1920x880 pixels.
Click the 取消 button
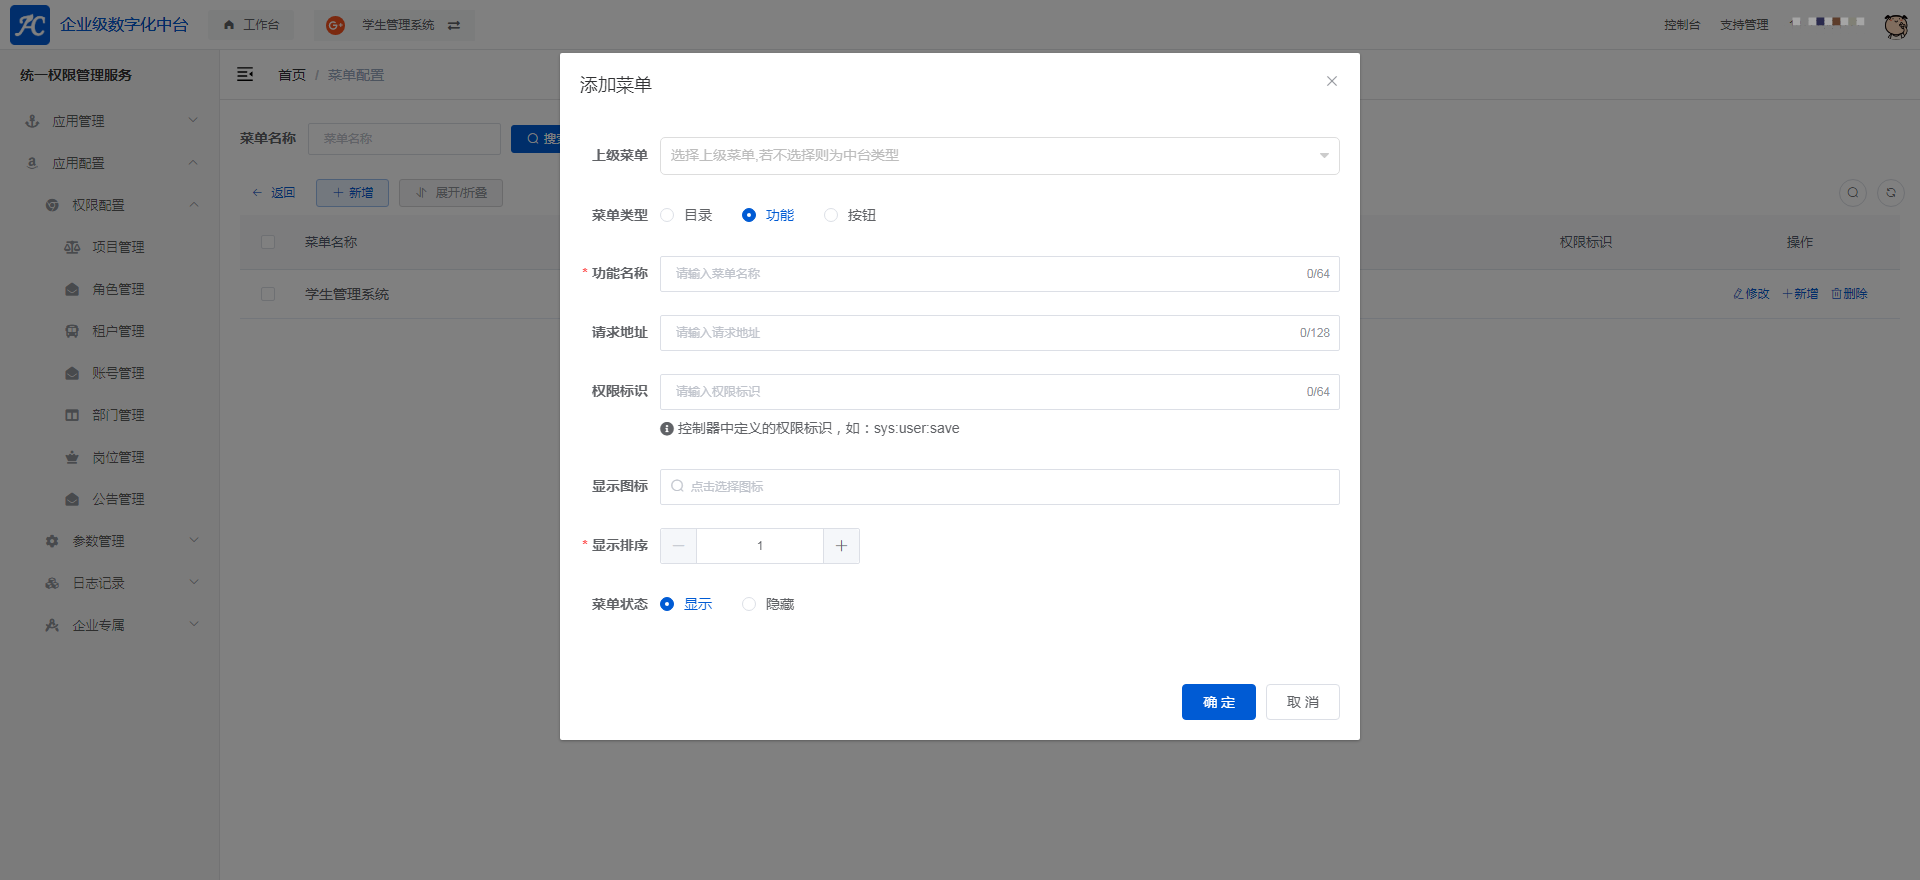[x=1302, y=702]
